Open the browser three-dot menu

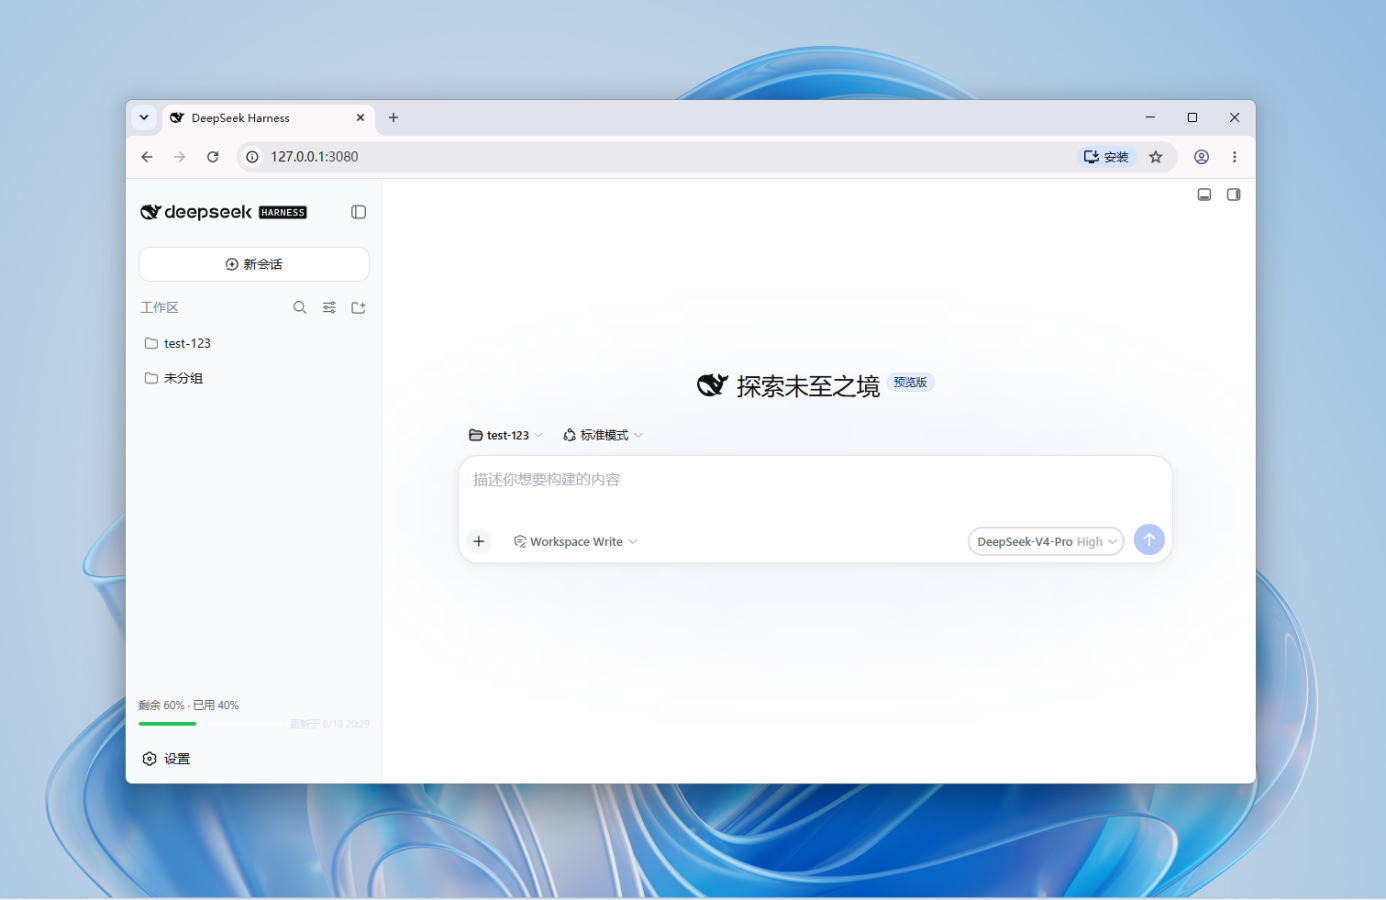click(1235, 157)
